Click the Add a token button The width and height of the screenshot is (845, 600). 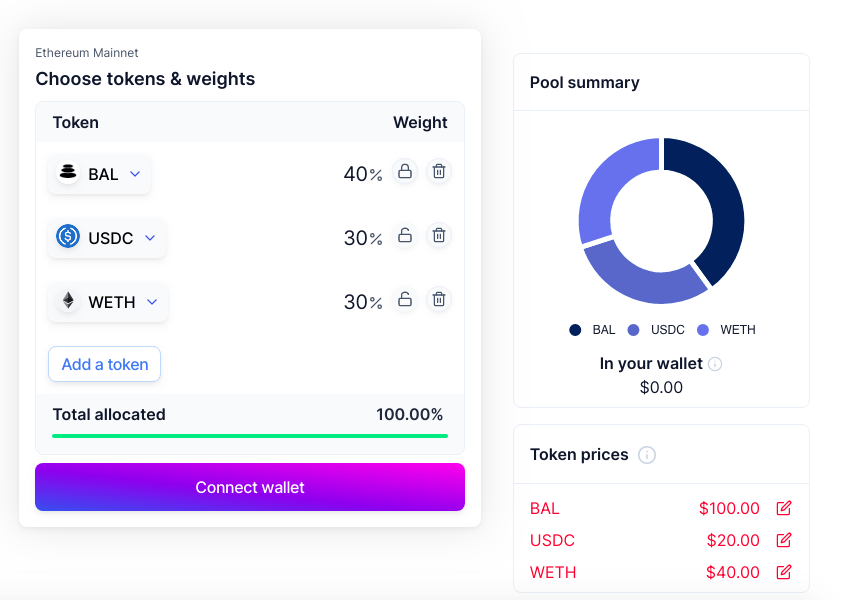104,364
